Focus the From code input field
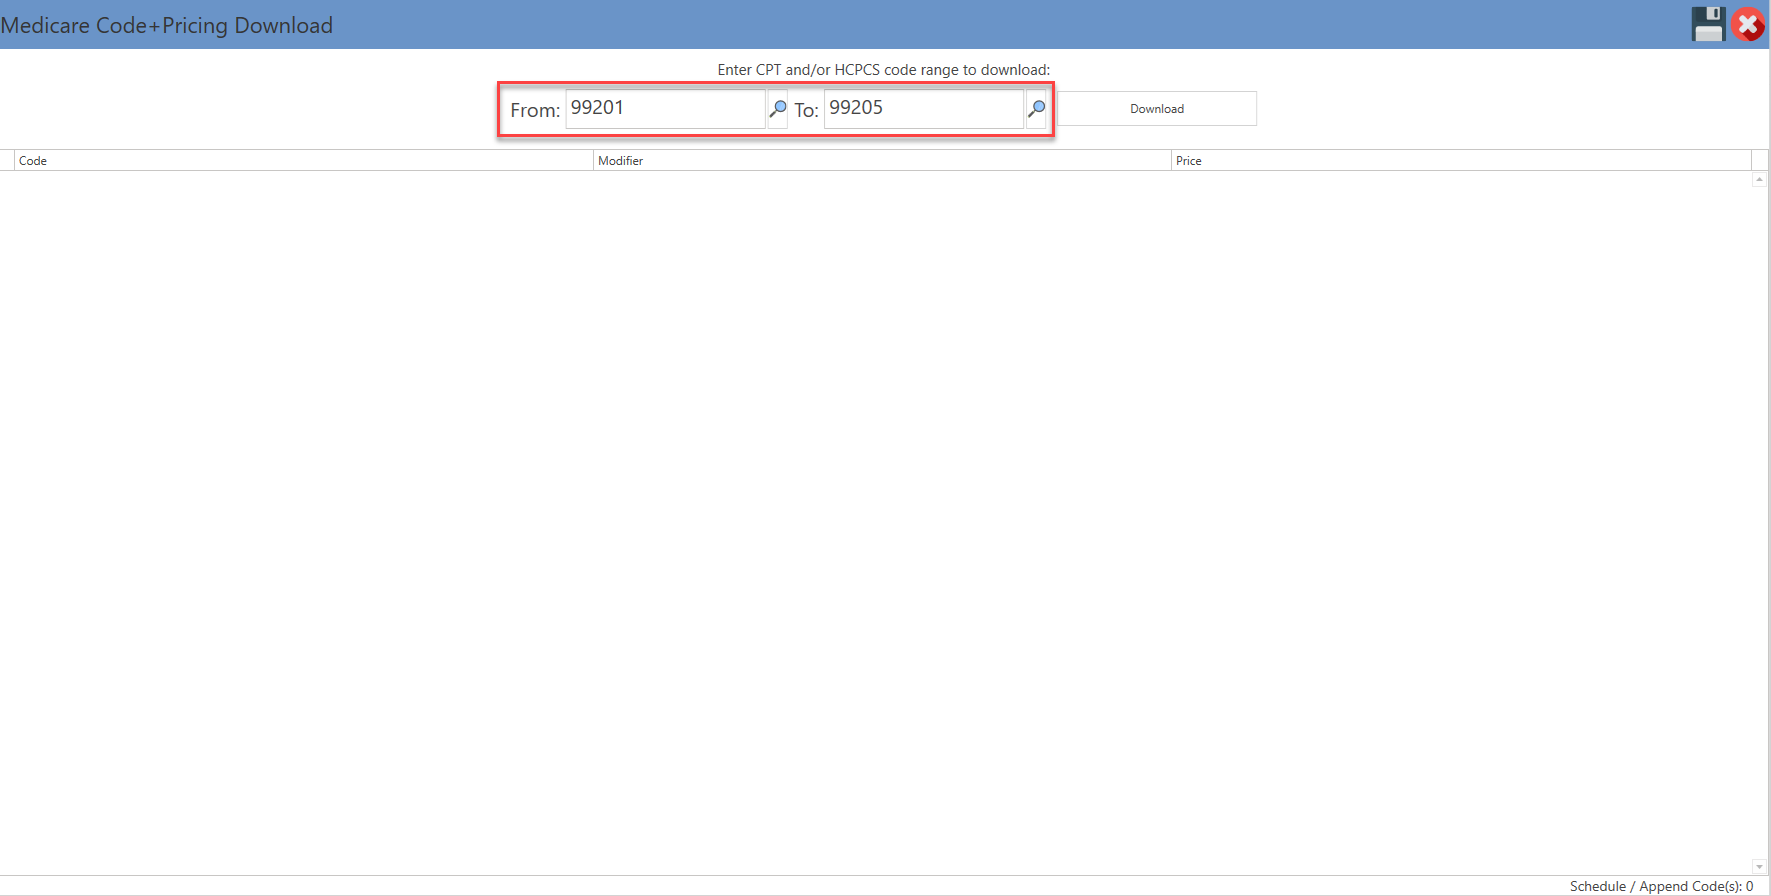1771x896 pixels. pyautogui.click(x=665, y=109)
